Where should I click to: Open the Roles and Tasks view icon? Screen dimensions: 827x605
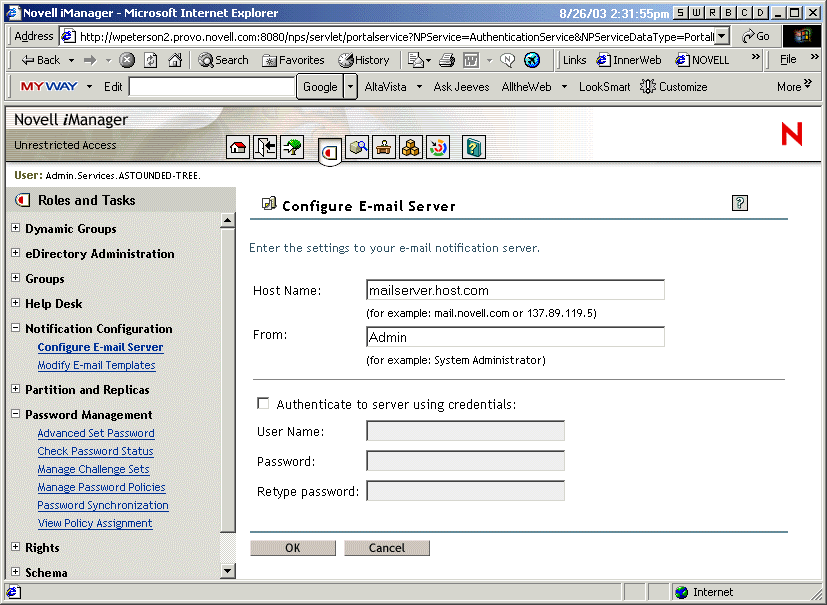coord(330,147)
